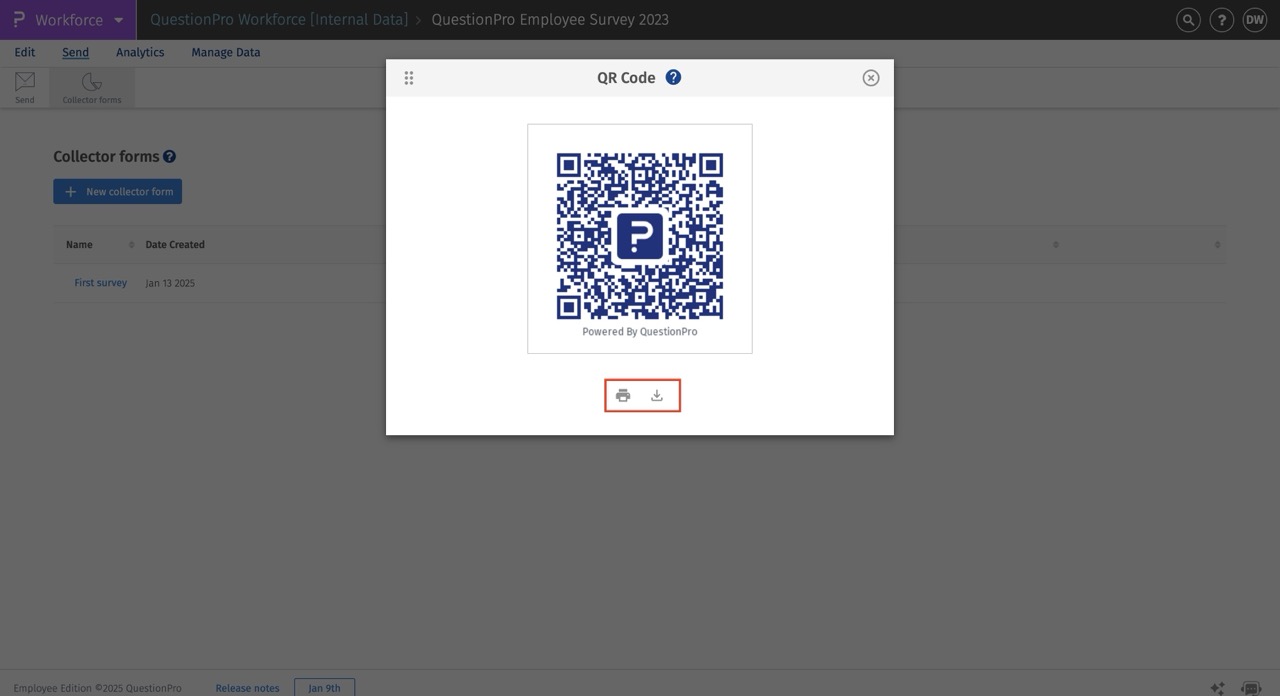1280x696 pixels.
Task: Launch the chatbot icon at bottom right
Action: (x=1253, y=688)
